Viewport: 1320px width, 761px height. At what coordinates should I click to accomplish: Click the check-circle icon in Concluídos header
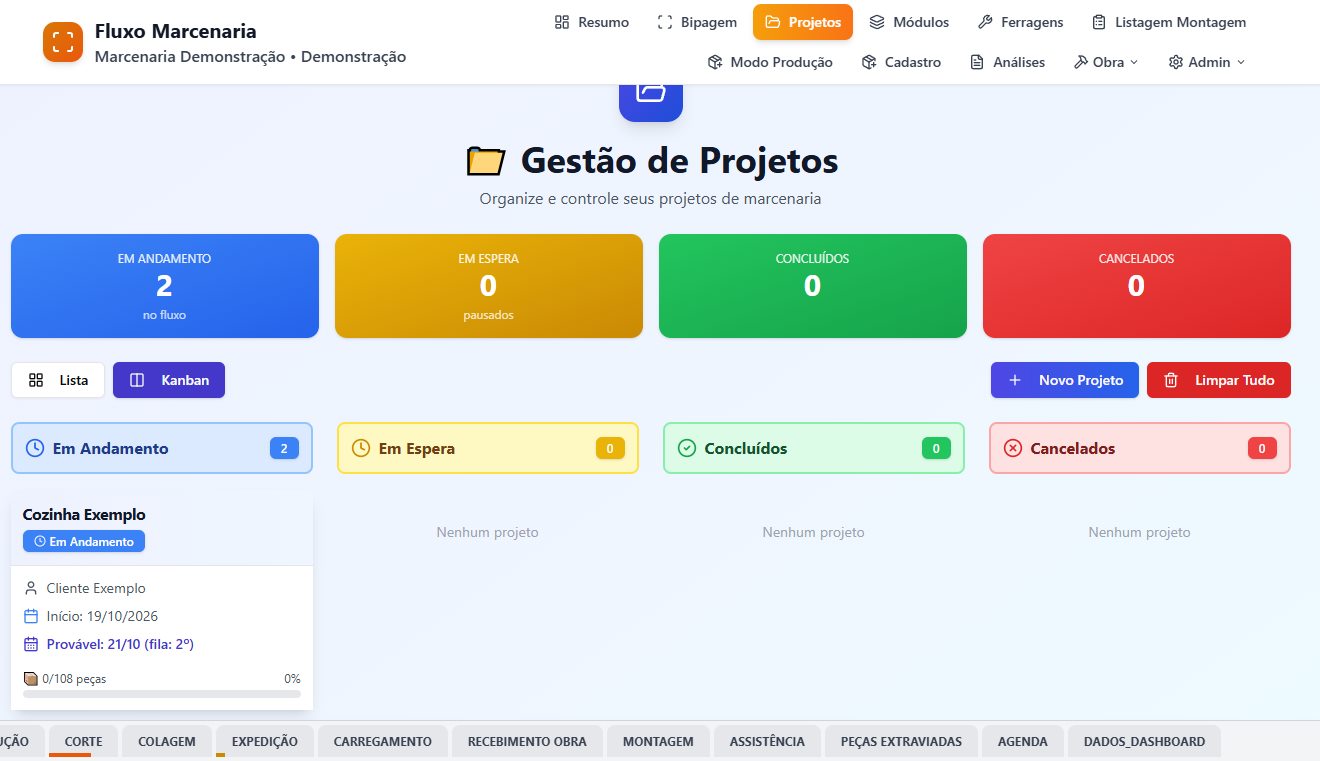point(687,448)
